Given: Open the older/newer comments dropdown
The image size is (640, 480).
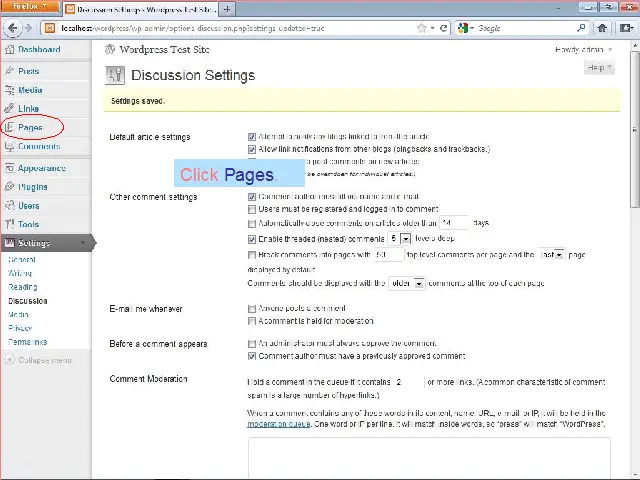Looking at the screenshot, I should [x=407, y=283].
